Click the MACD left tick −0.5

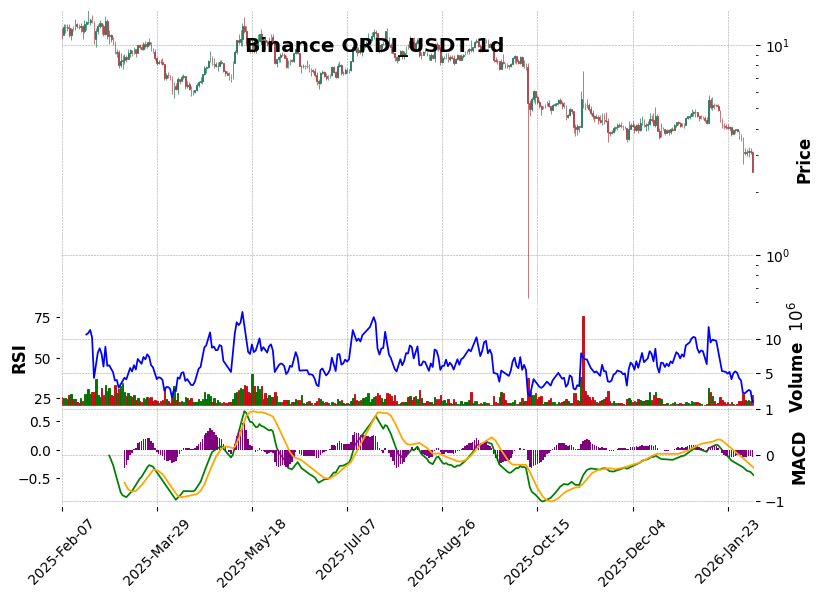[x=36, y=479]
